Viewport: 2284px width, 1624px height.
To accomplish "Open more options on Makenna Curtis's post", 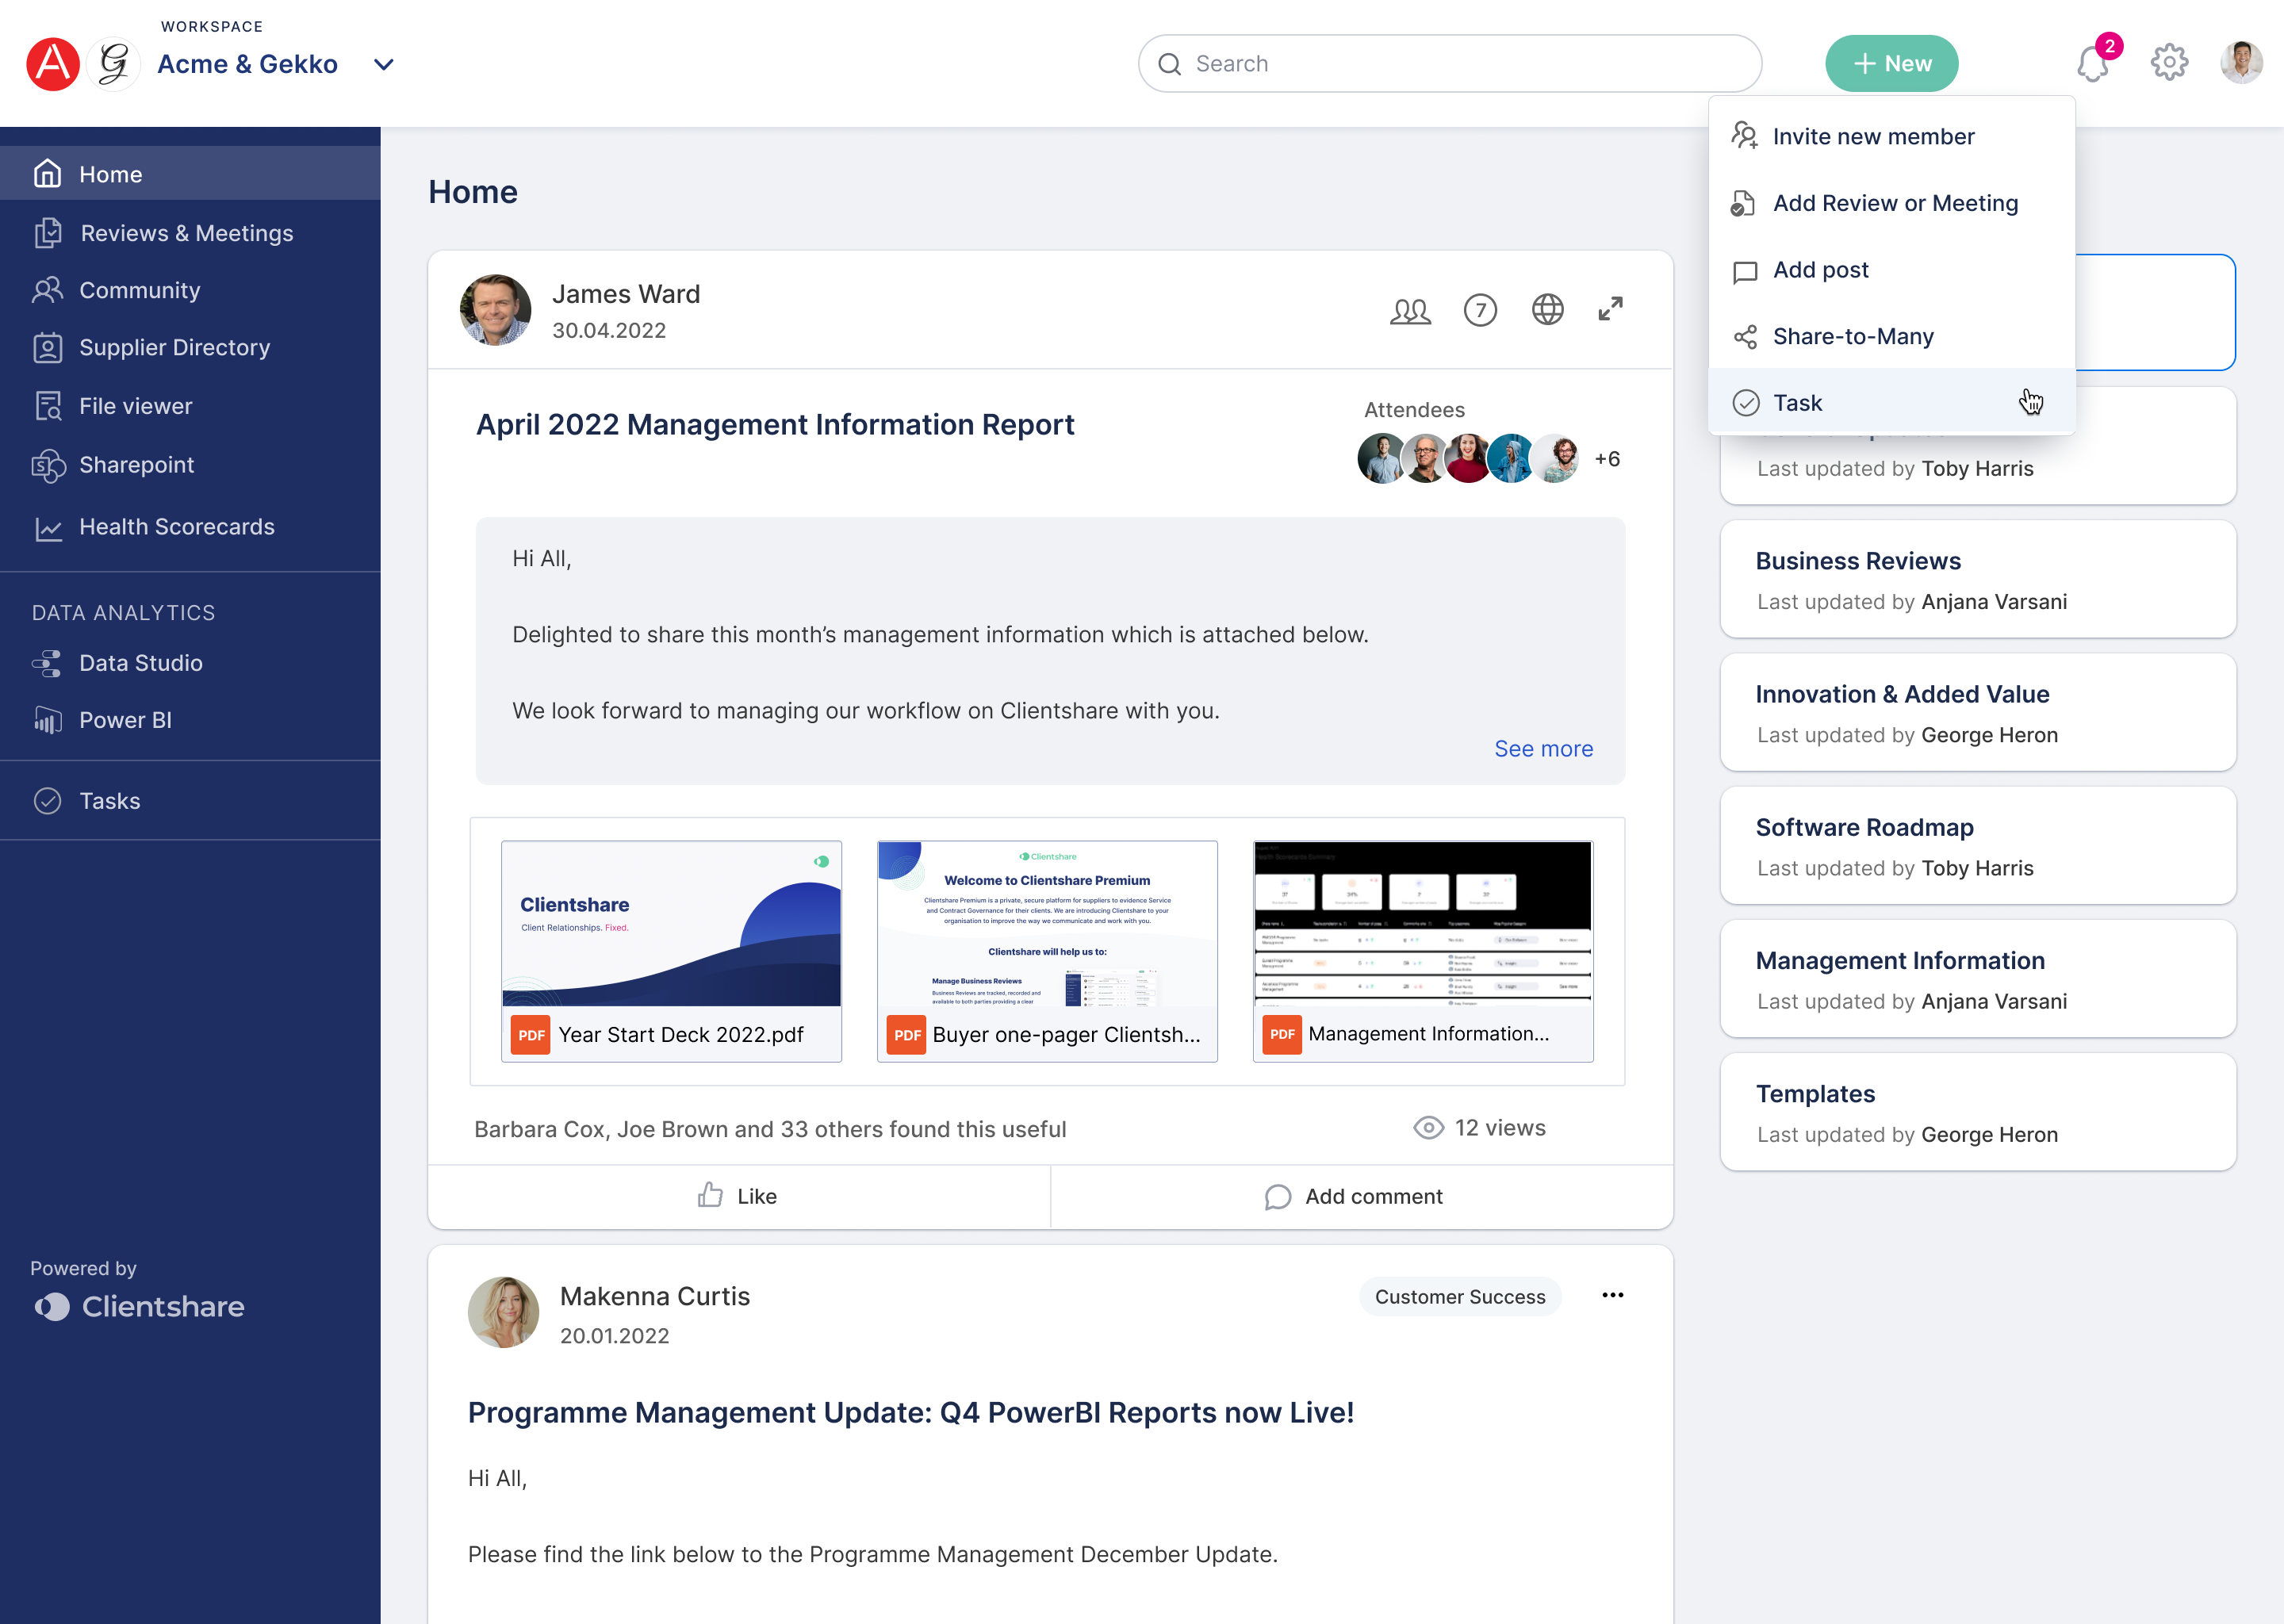I will point(1612,1295).
